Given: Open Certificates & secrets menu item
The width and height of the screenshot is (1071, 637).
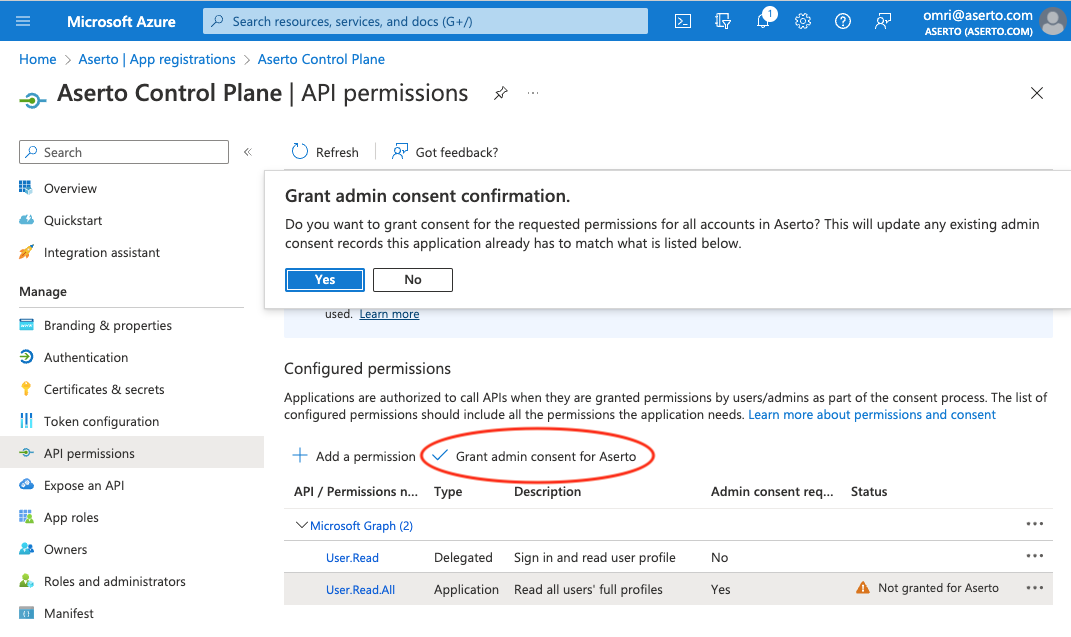Looking at the screenshot, I should coord(104,389).
